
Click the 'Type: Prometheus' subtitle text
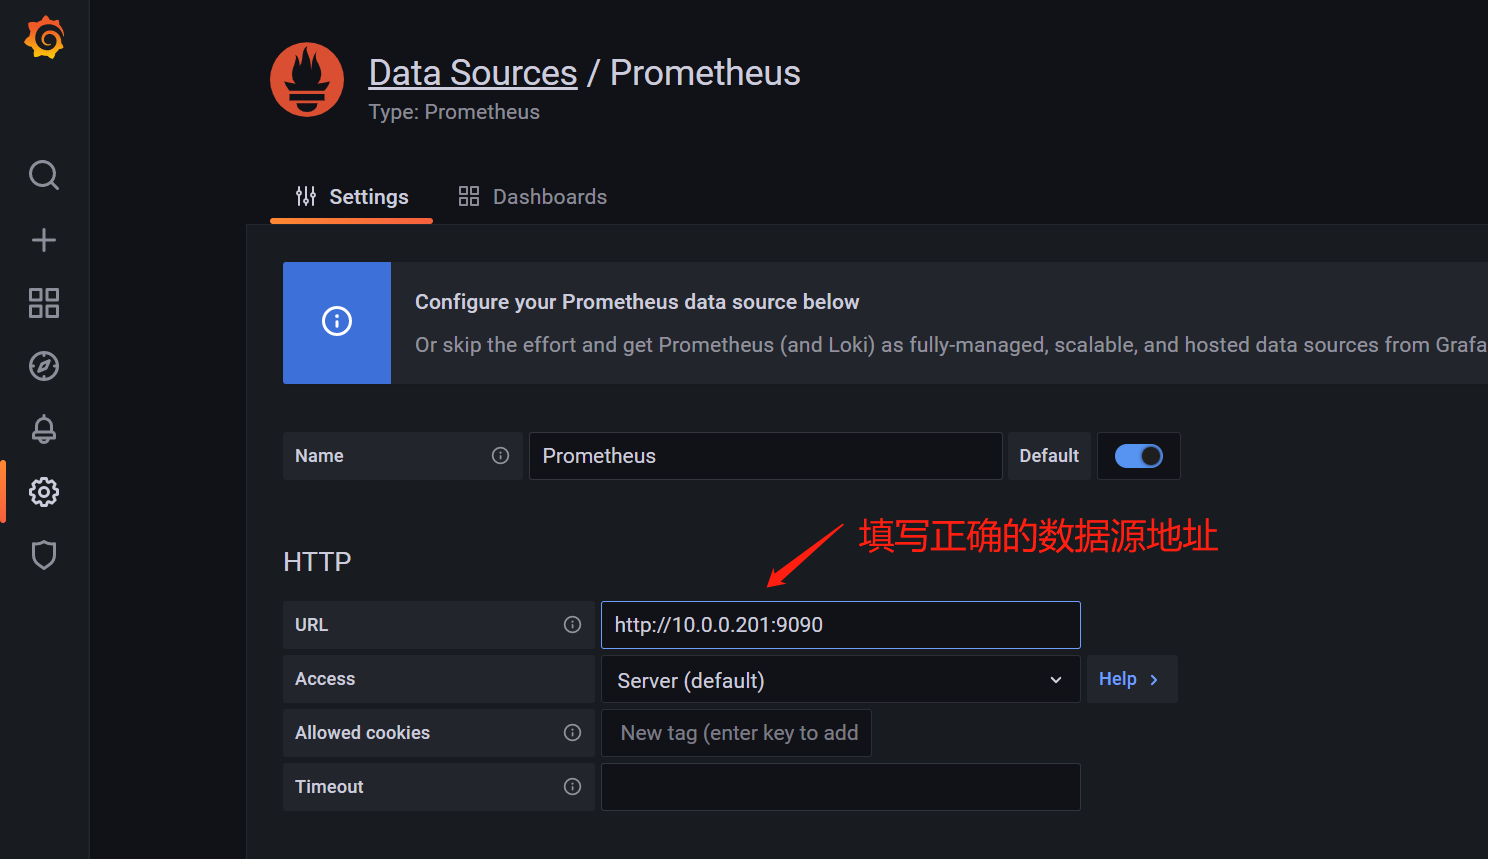click(x=454, y=112)
